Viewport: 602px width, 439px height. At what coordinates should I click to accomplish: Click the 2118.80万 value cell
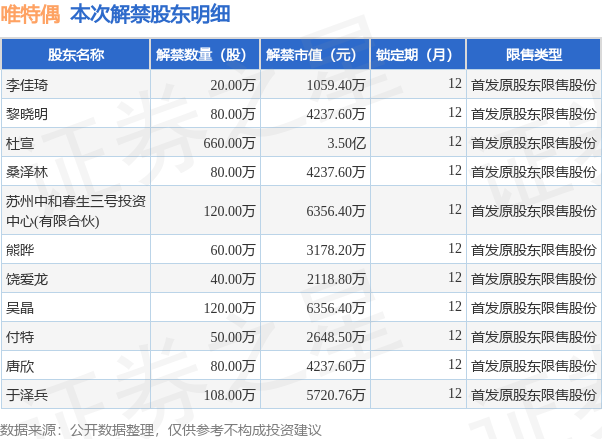pos(315,279)
